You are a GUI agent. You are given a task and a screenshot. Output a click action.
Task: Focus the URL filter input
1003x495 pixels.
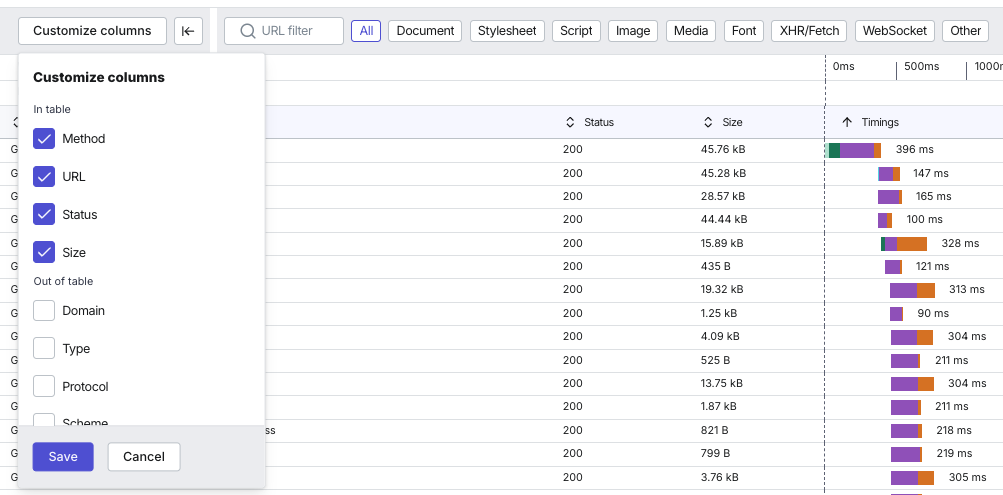[x=284, y=31]
